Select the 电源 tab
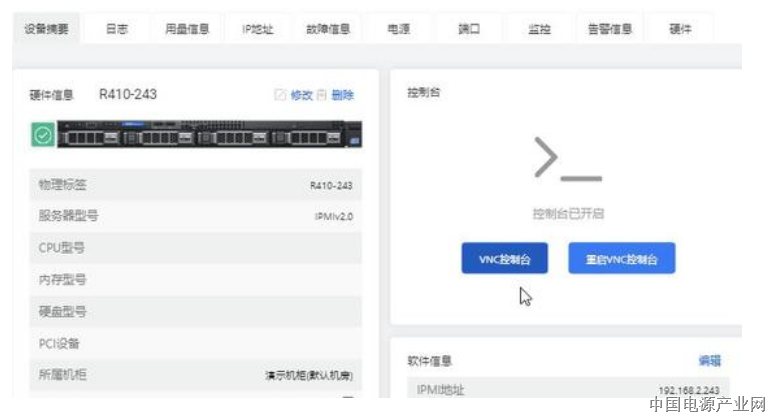The image size is (767, 415). tap(398, 29)
